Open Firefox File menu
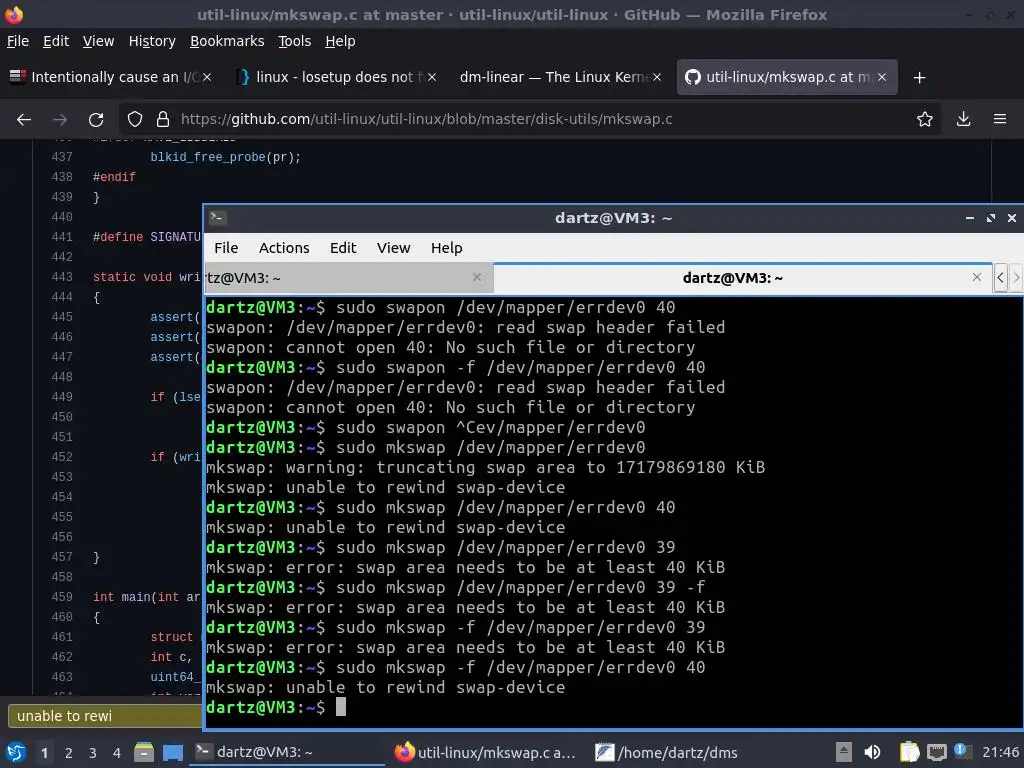Viewport: 1024px width, 768px height. [18, 41]
